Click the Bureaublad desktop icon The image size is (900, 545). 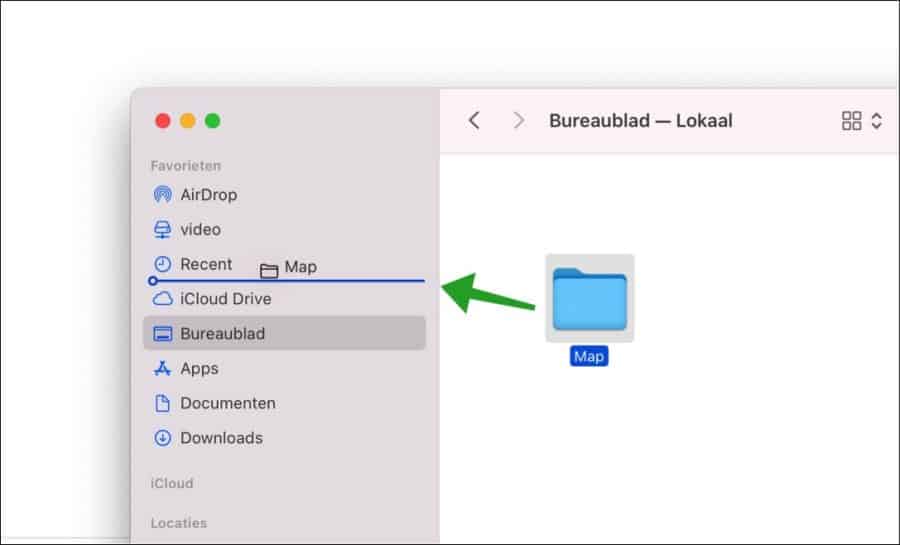pos(162,333)
